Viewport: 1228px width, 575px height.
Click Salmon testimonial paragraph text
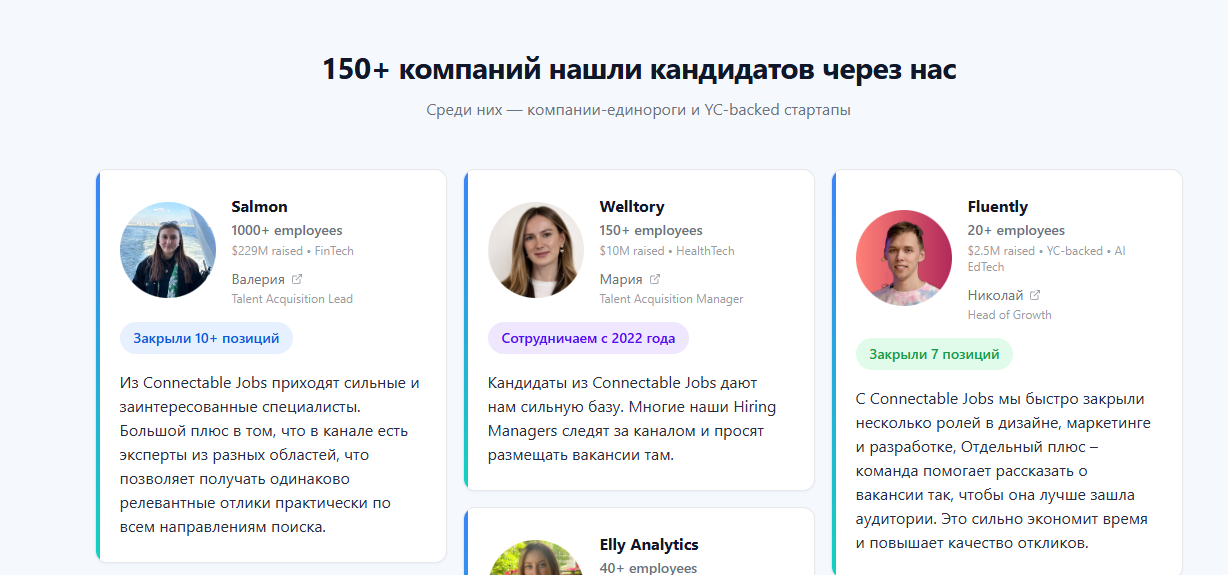(270, 455)
